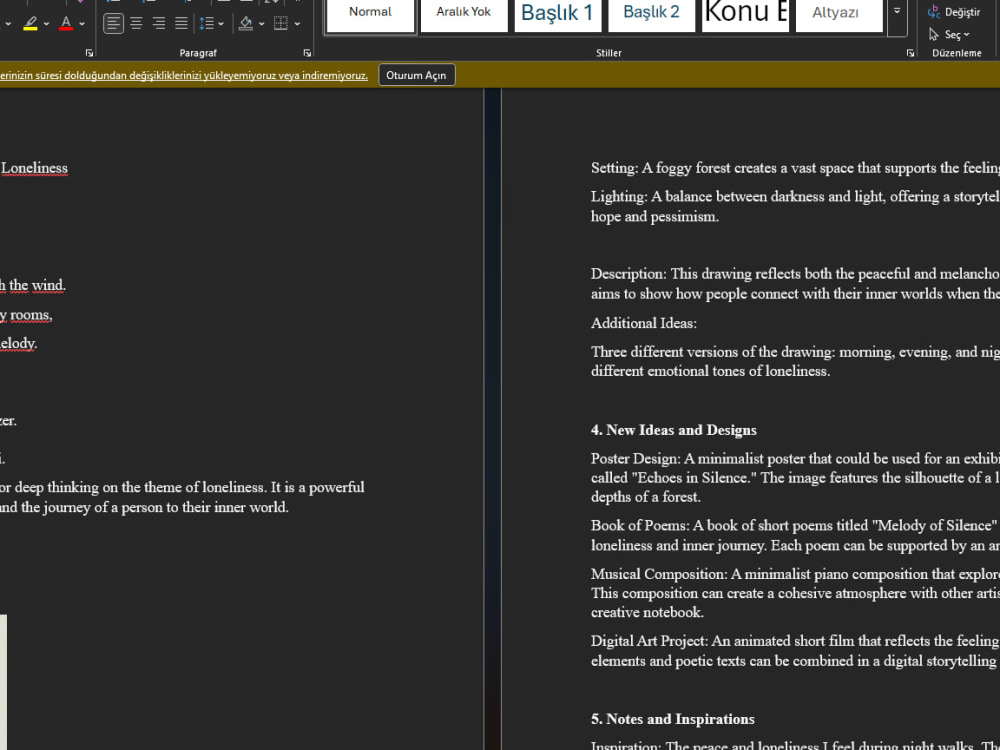Apply yellow text highlight color
The height and width of the screenshot is (750, 1000).
(30, 24)
